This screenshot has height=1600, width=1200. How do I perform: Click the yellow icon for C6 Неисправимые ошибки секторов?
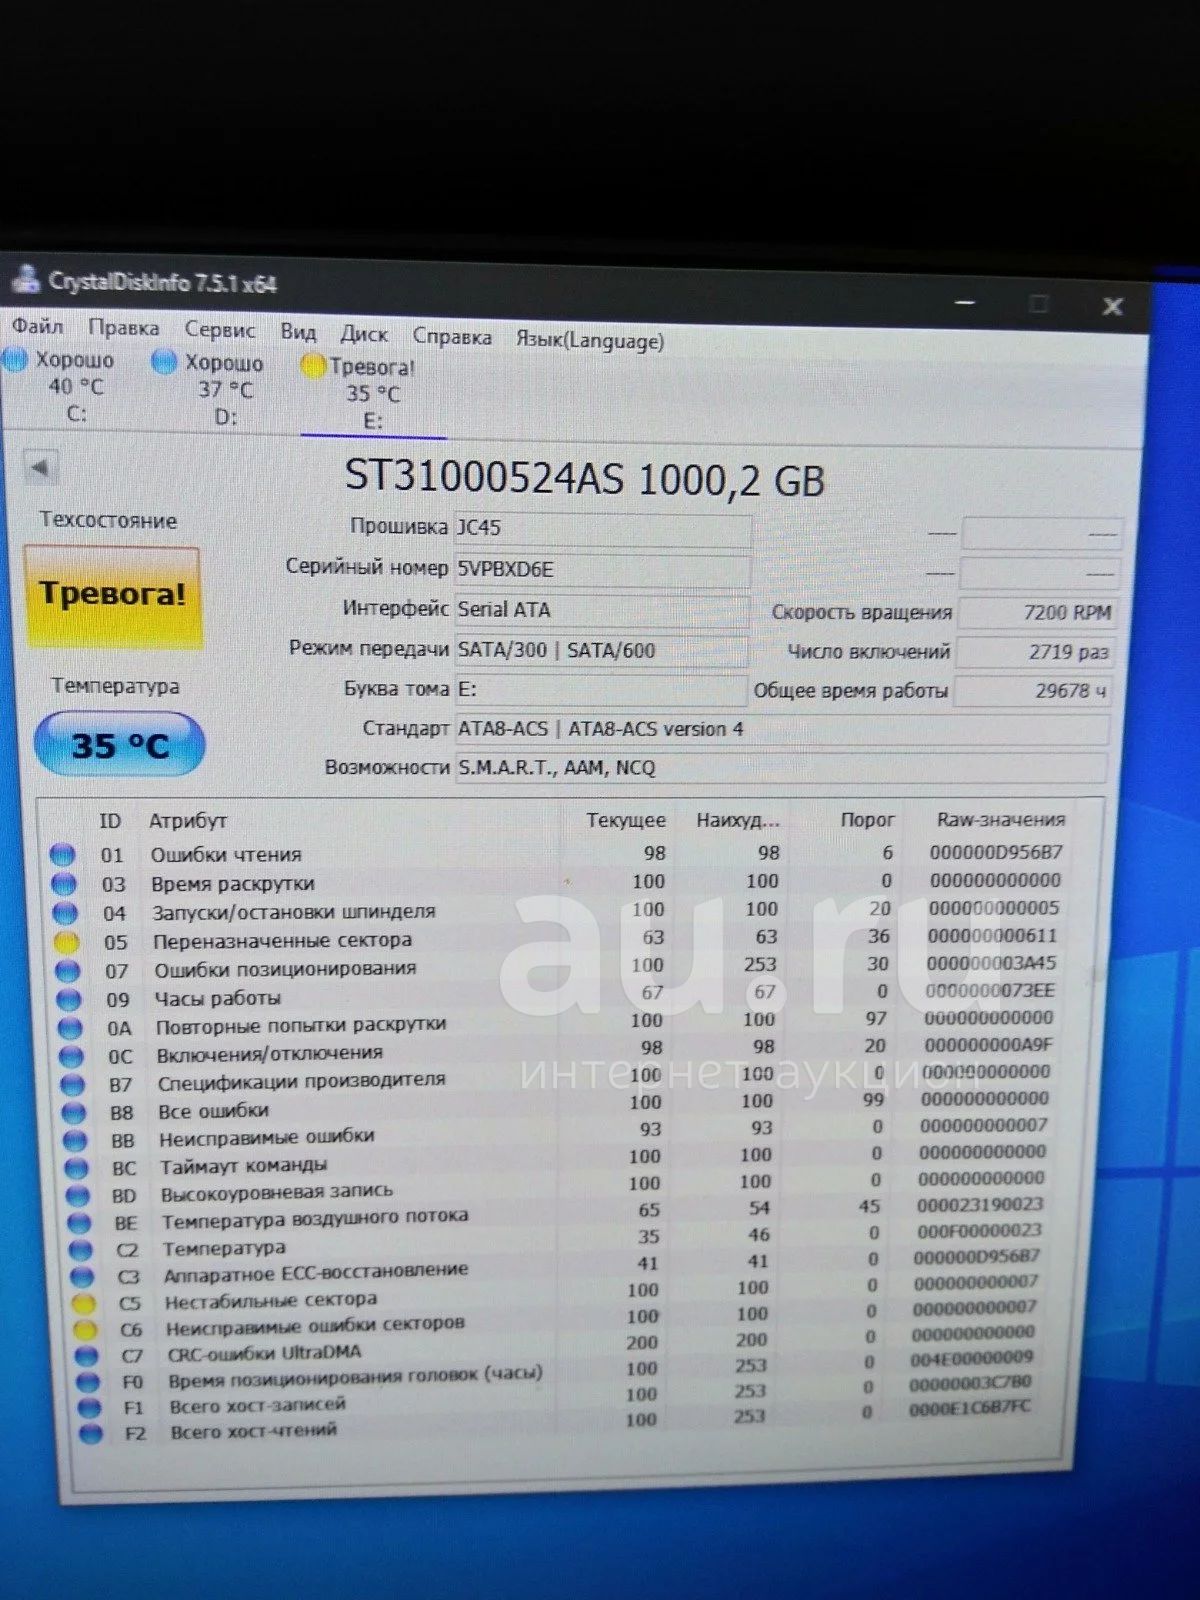click(x=86, y=1329)
